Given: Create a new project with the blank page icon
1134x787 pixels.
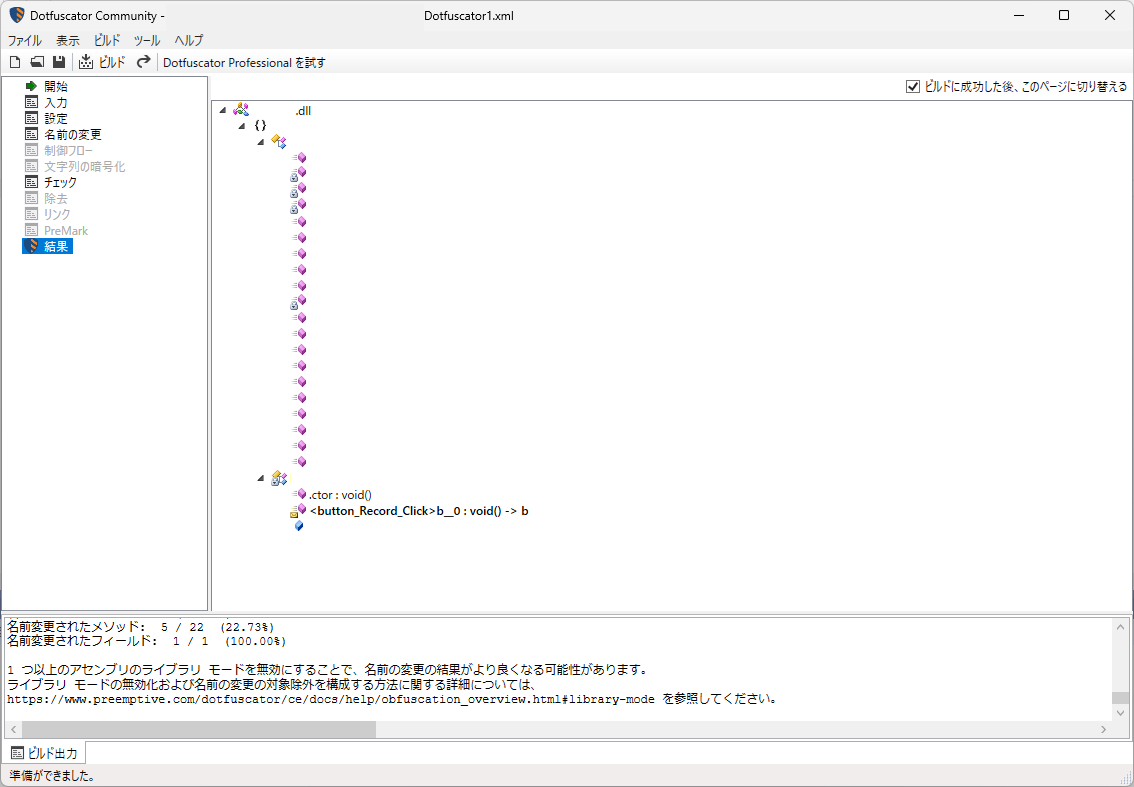Looking at the screenshot, I should (14, 62).
